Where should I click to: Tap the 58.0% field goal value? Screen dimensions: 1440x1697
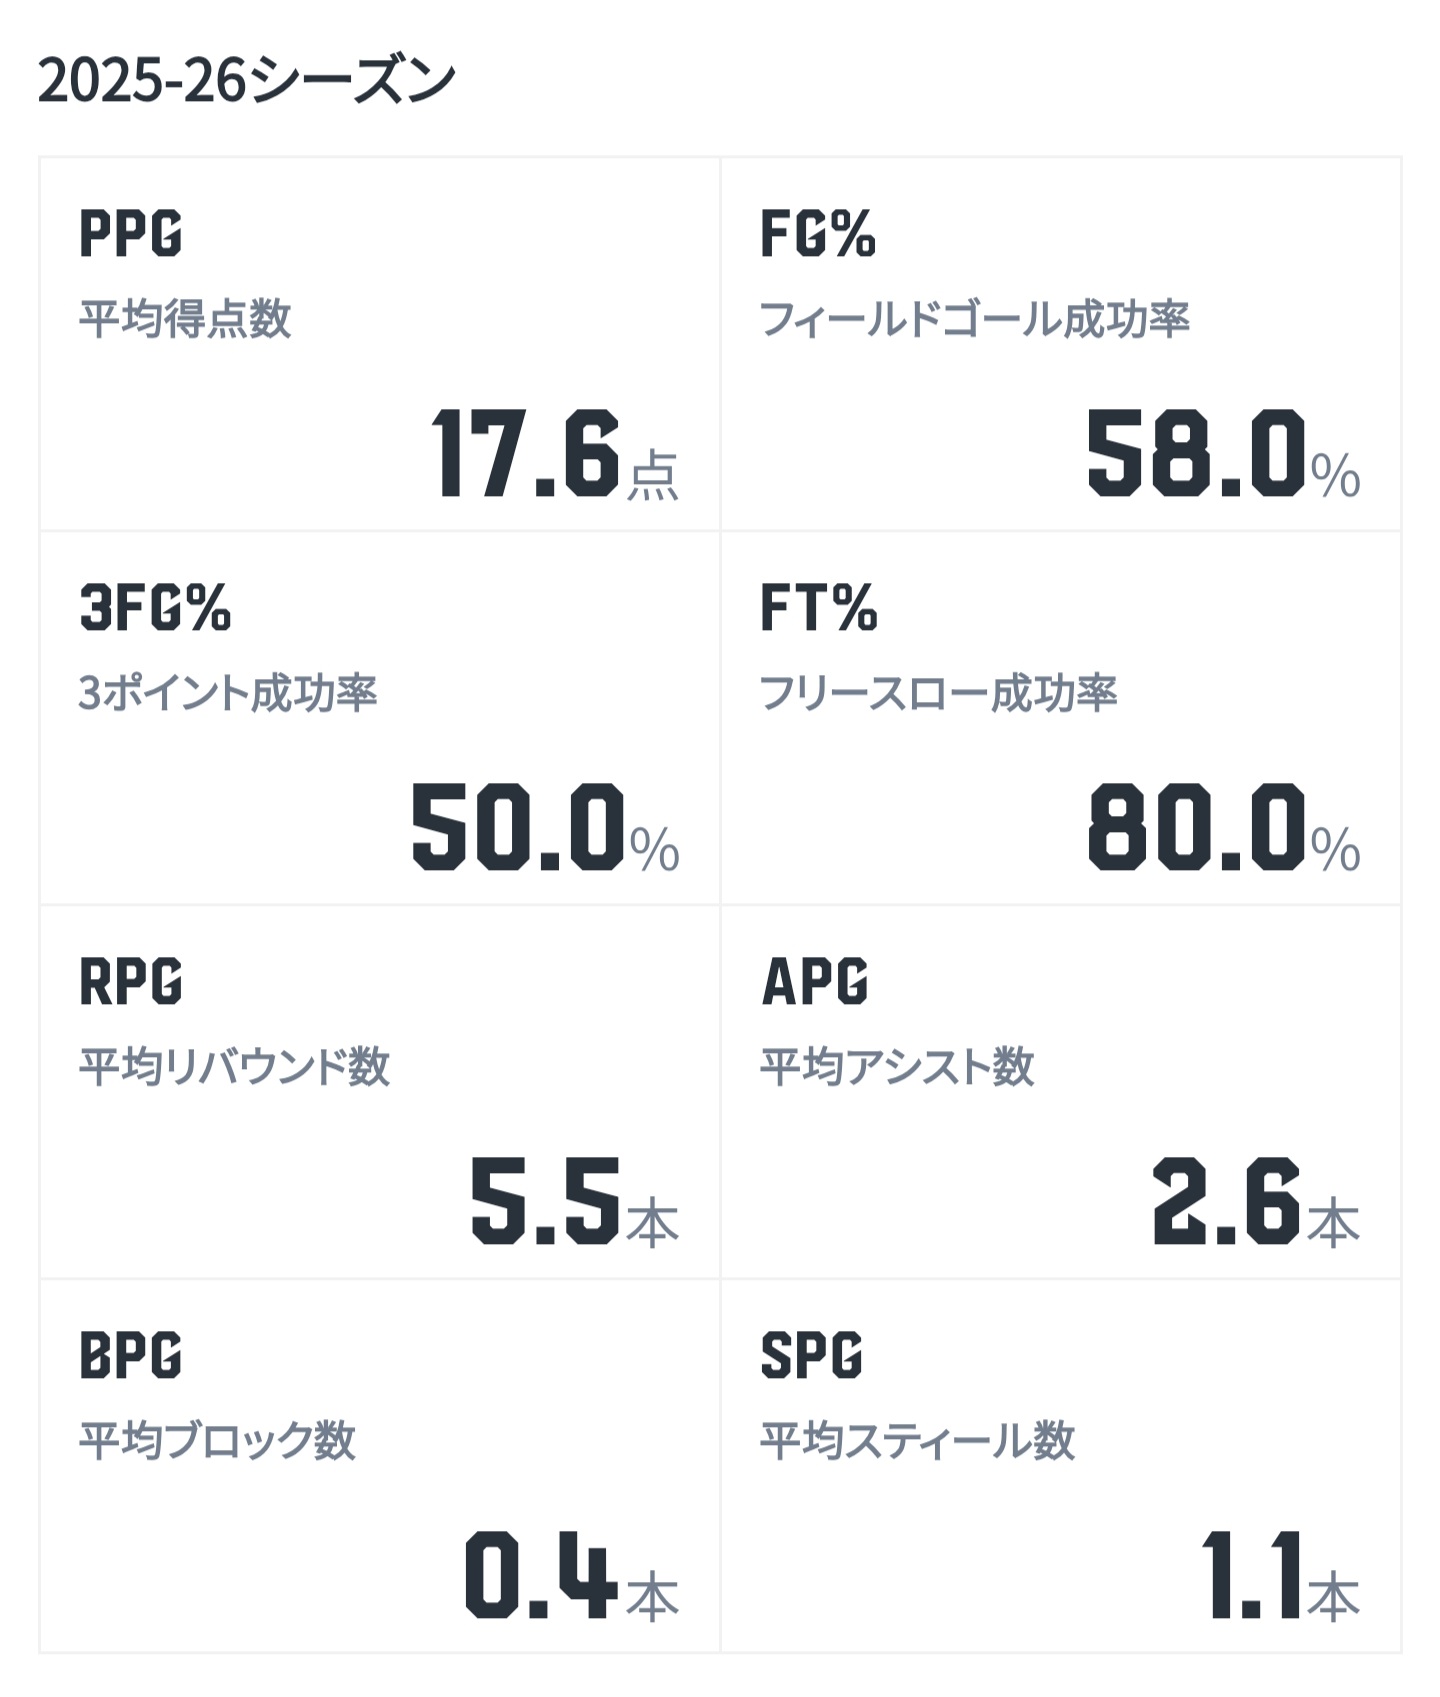(x=1224, y=455)
